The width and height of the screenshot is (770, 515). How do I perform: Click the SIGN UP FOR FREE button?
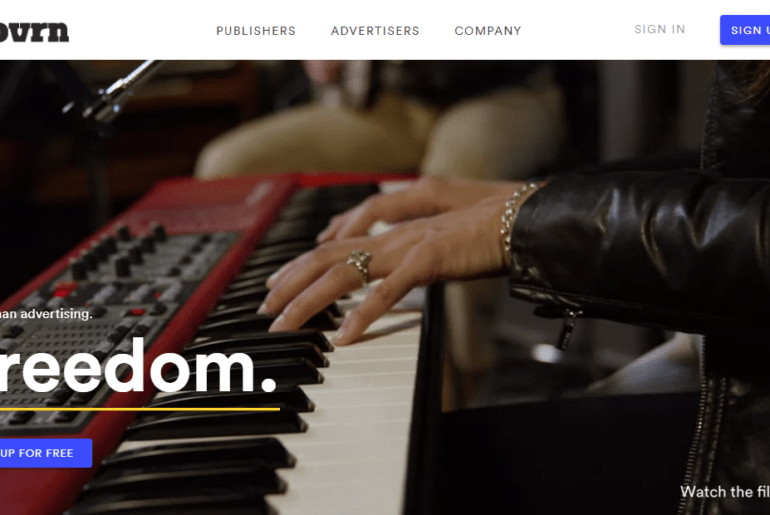[46, 453]
